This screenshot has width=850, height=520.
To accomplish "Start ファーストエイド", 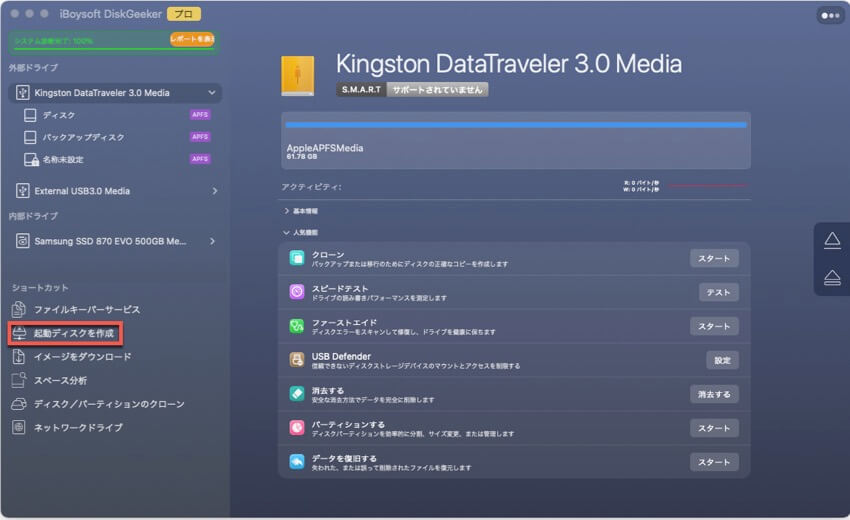I will point(714,326).
